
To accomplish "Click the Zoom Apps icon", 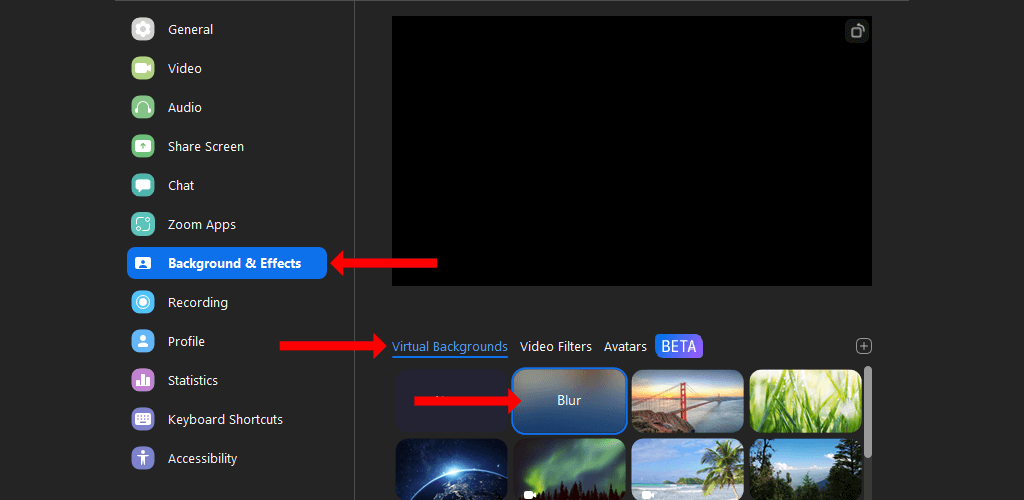I will pyautogui.click(x=143, y=224).
